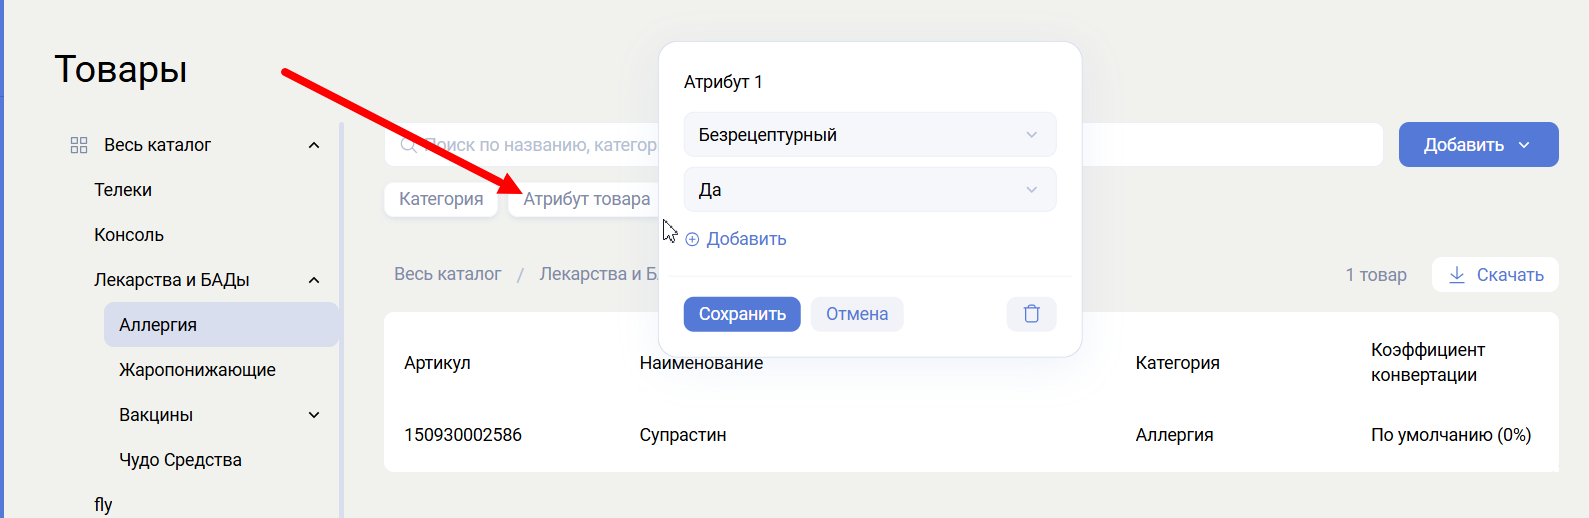
Task: Click the trash icon in attribute popup
Action: [1031, 314]
